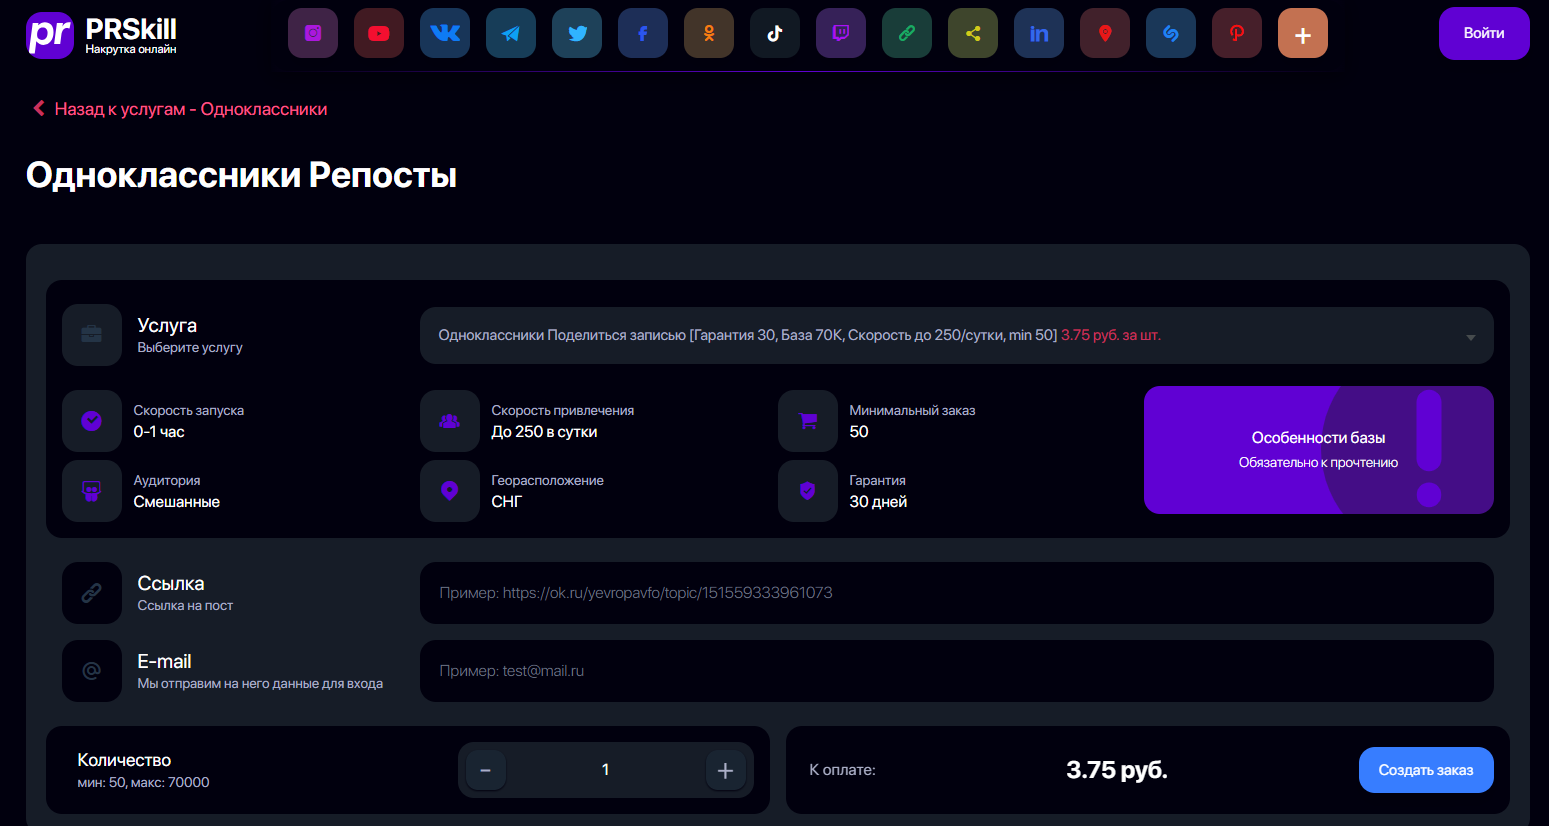Focus the E-mail input field
The height and width of the screenshot is (826, 1549).
(957, 671)
